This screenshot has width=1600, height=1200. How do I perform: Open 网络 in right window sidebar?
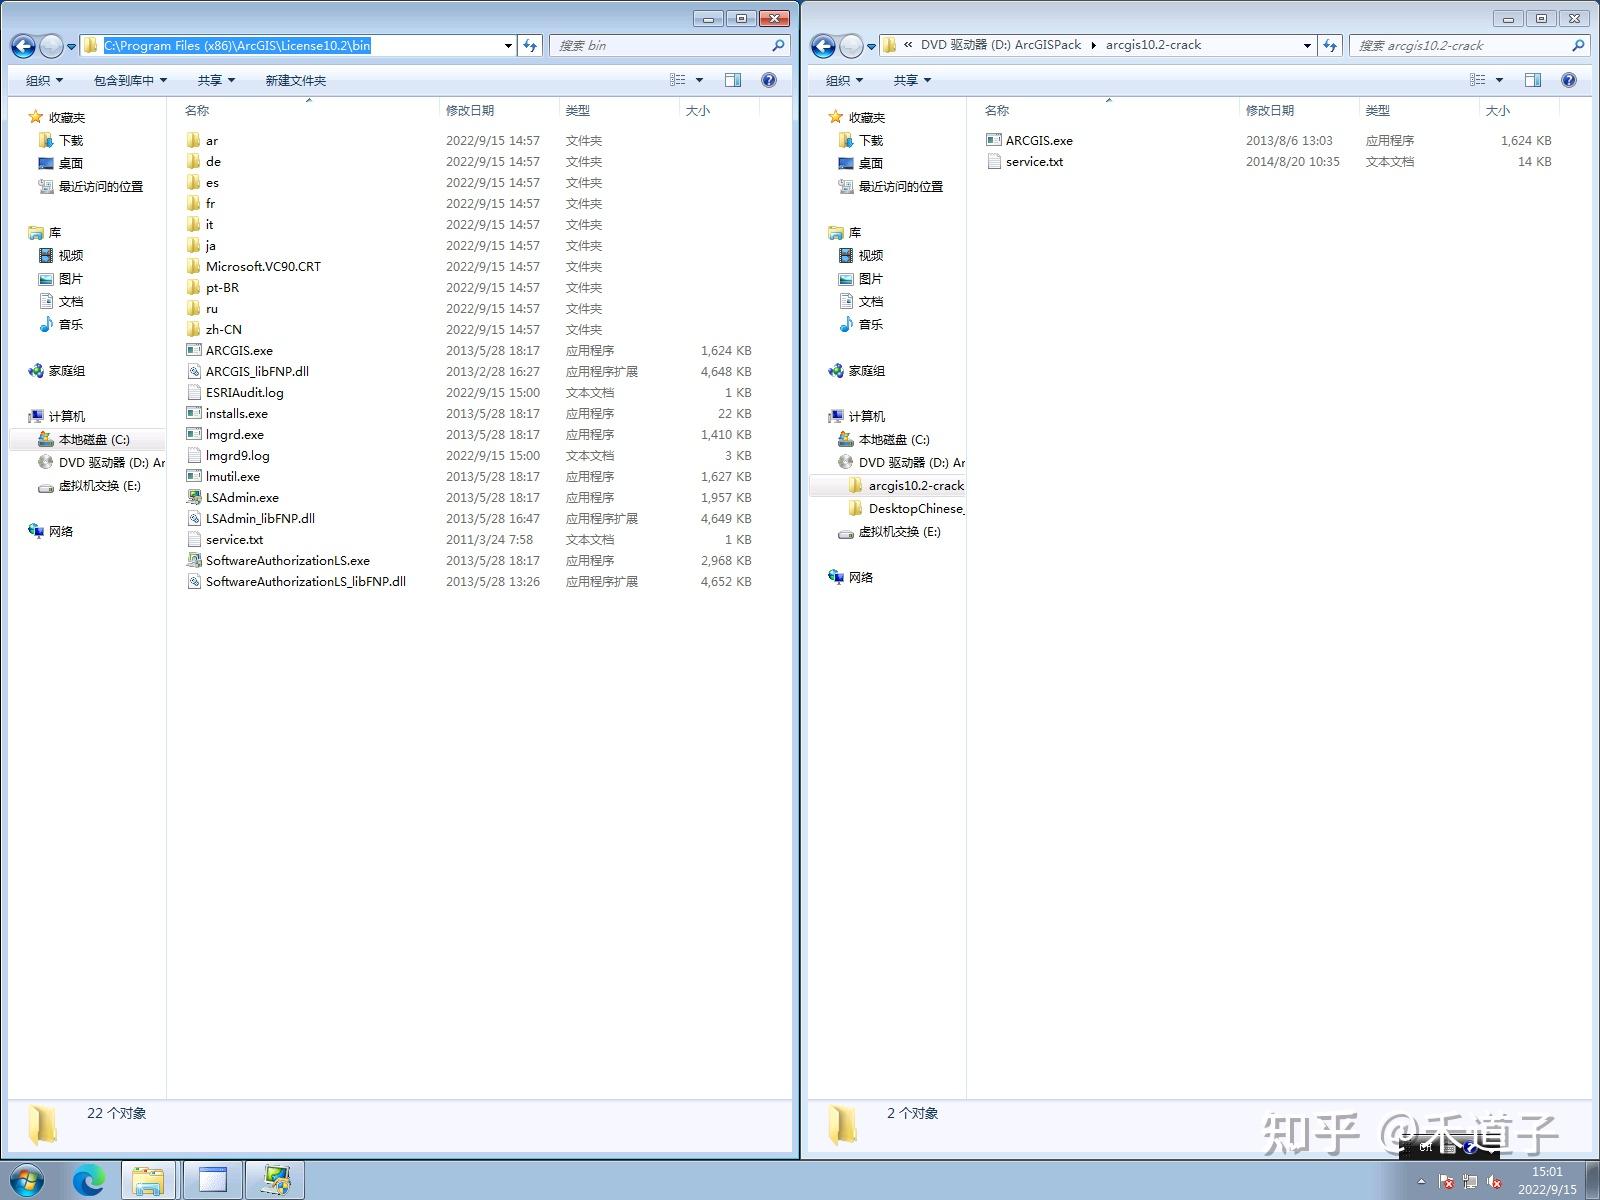[x=861, y=578]
